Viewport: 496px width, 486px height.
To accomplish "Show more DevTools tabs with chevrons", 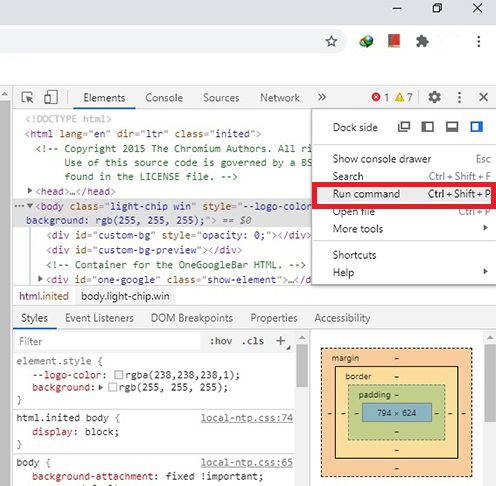I will coord(322,97).
